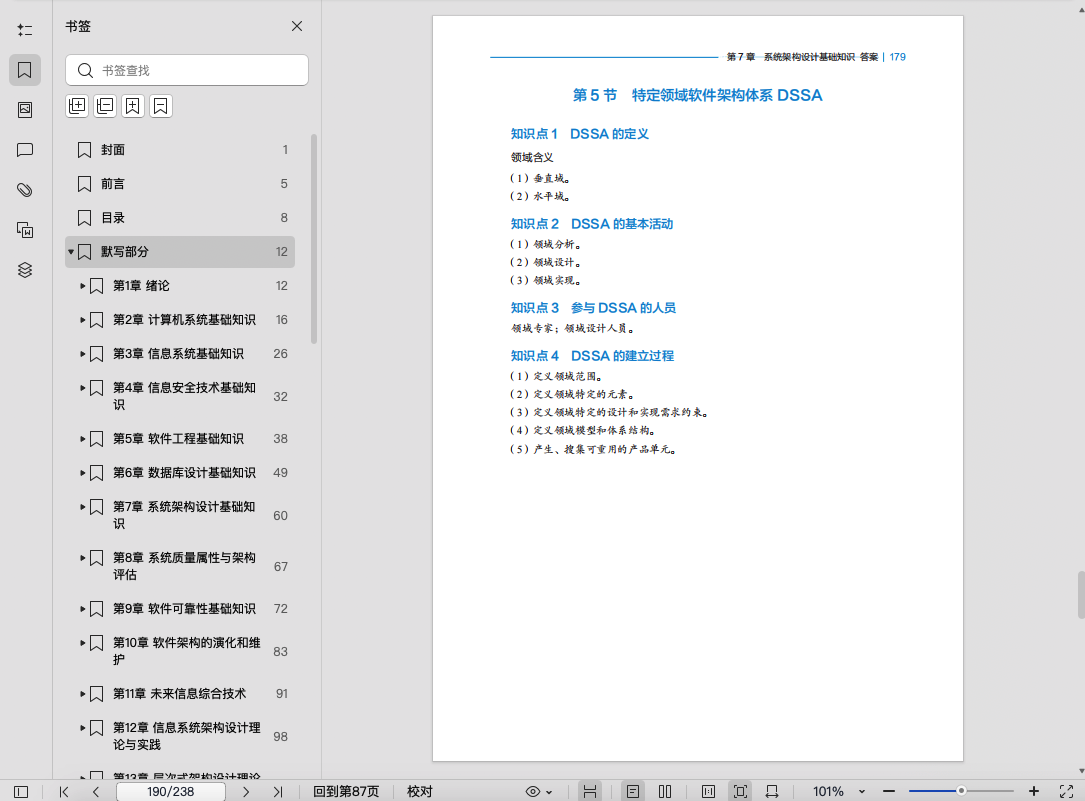
Task: Open 第6章 数据库设计基础知识 bookmark text
Action: tap(184, 472)
